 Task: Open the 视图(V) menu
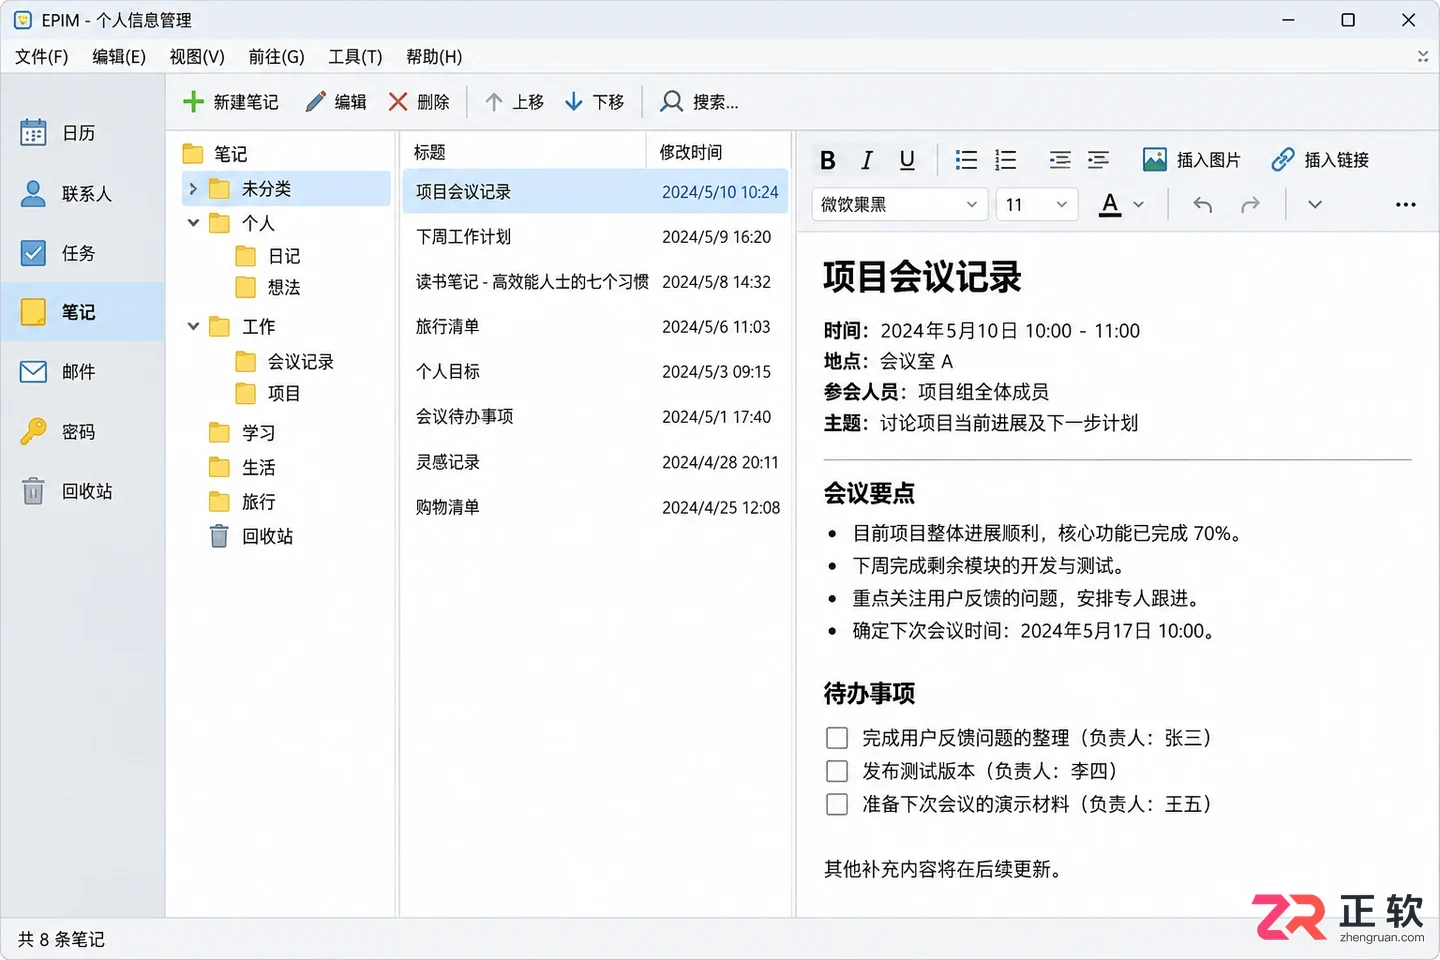(x=197, y=57)
